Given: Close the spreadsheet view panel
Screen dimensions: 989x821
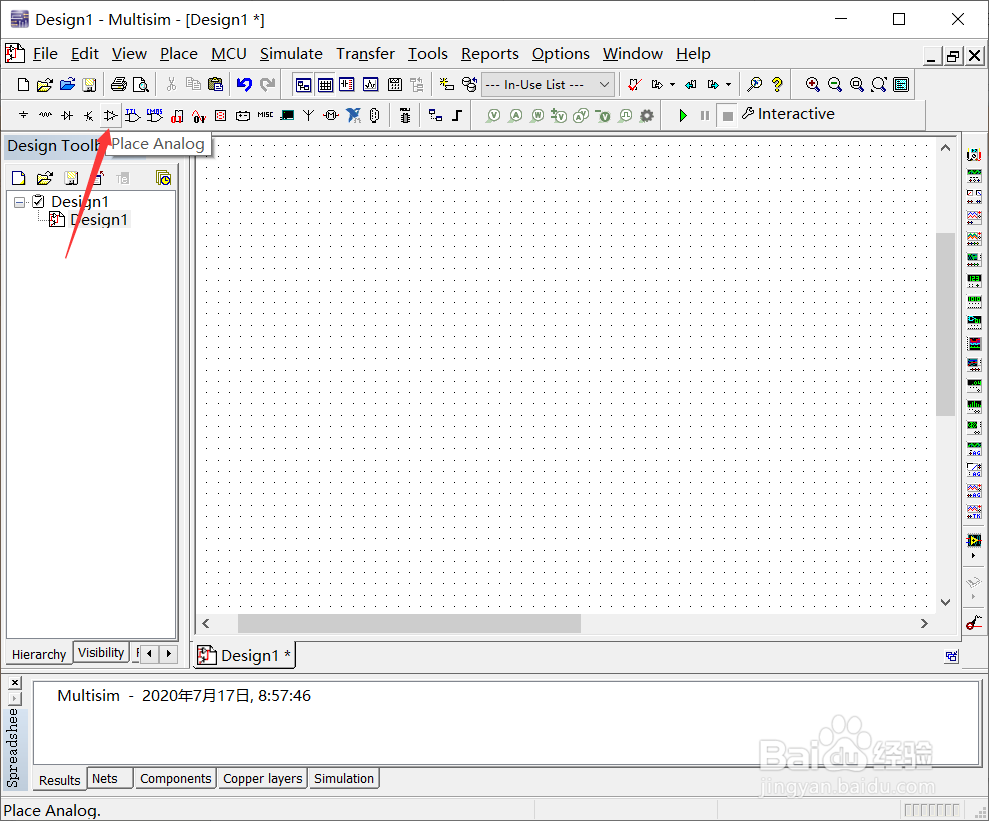Looking at the screenshot, I should 15,682.
